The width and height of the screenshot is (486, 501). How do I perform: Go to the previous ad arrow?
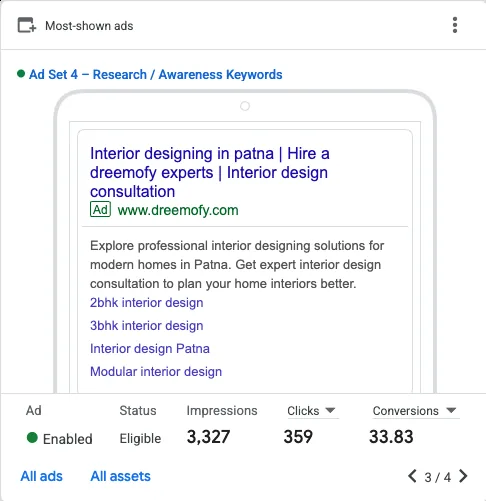[412, 476]
